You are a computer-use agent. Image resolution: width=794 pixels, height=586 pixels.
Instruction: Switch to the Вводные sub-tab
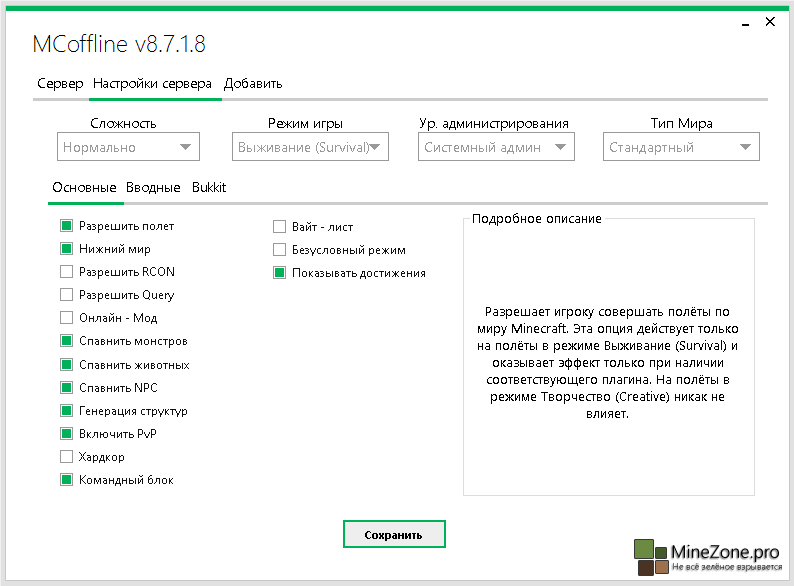pos(153,187)
